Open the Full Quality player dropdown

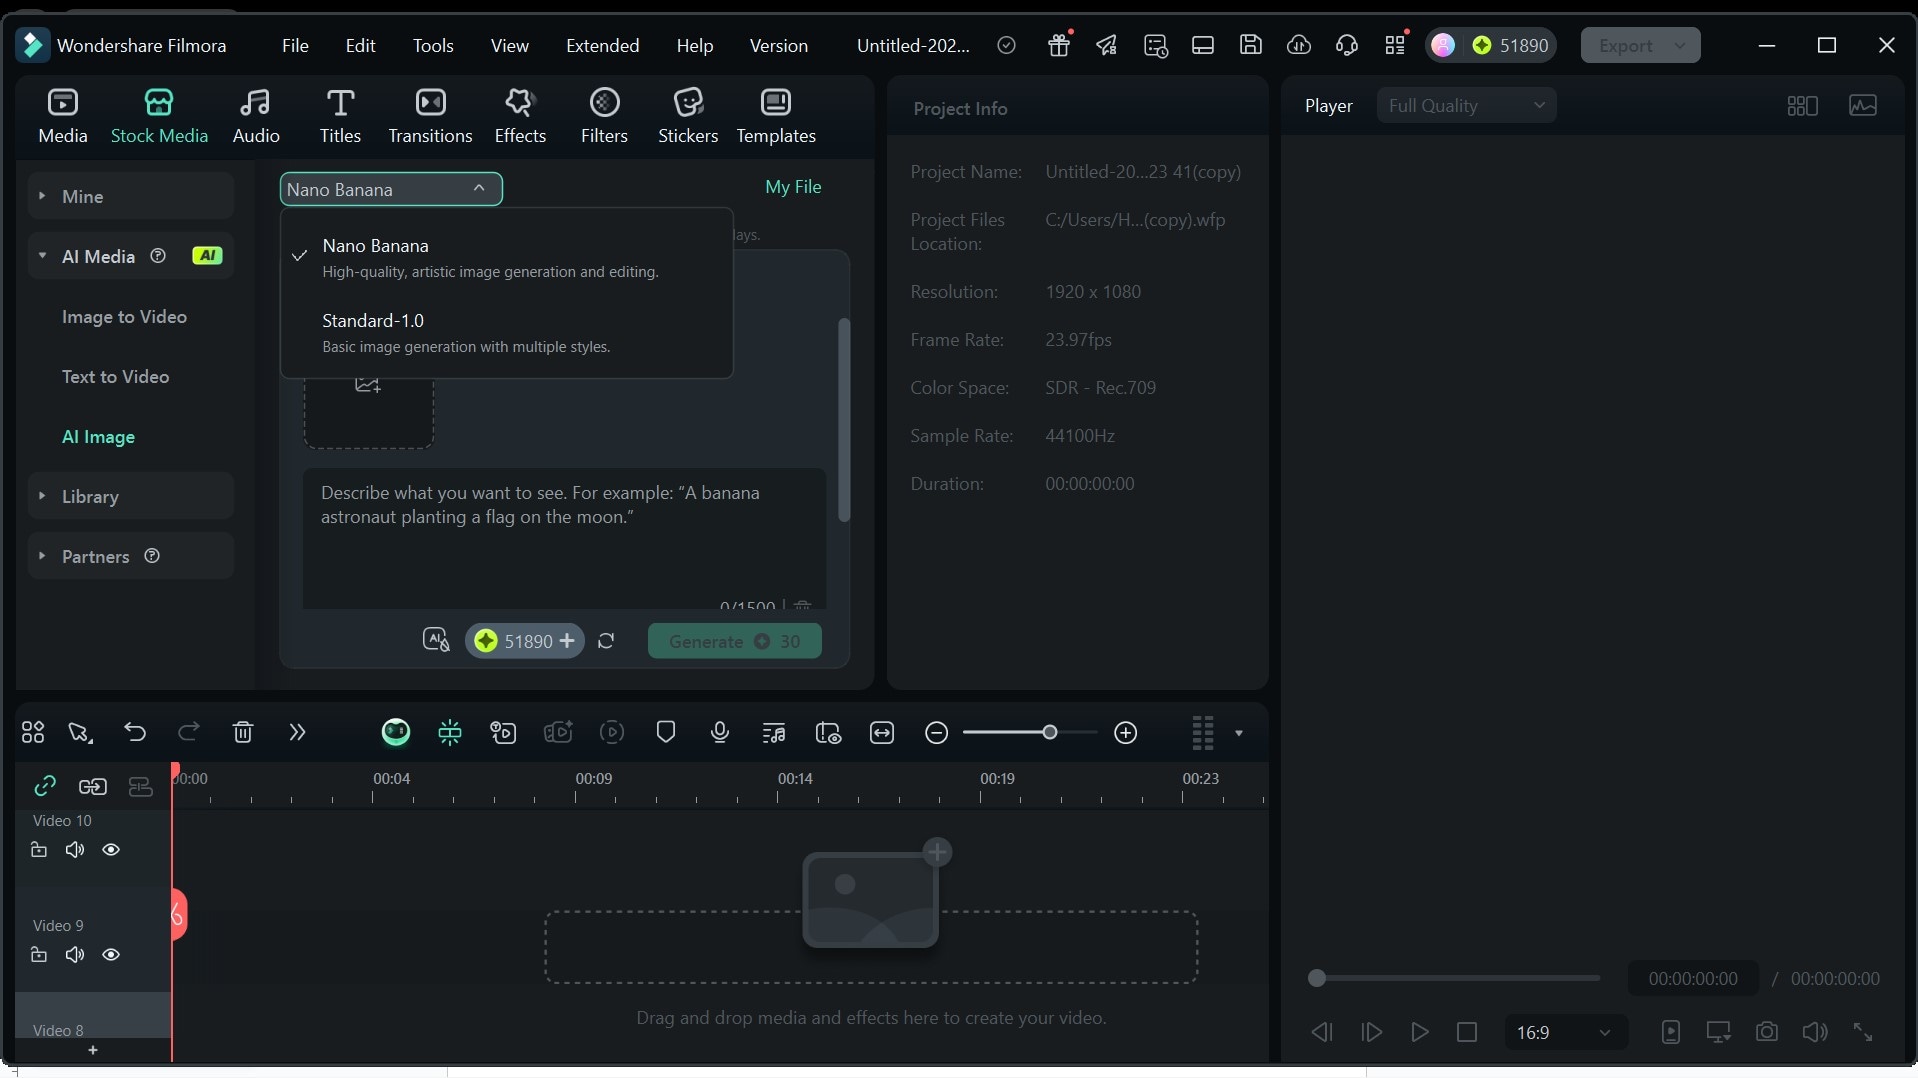click(x=1466, y=105)
